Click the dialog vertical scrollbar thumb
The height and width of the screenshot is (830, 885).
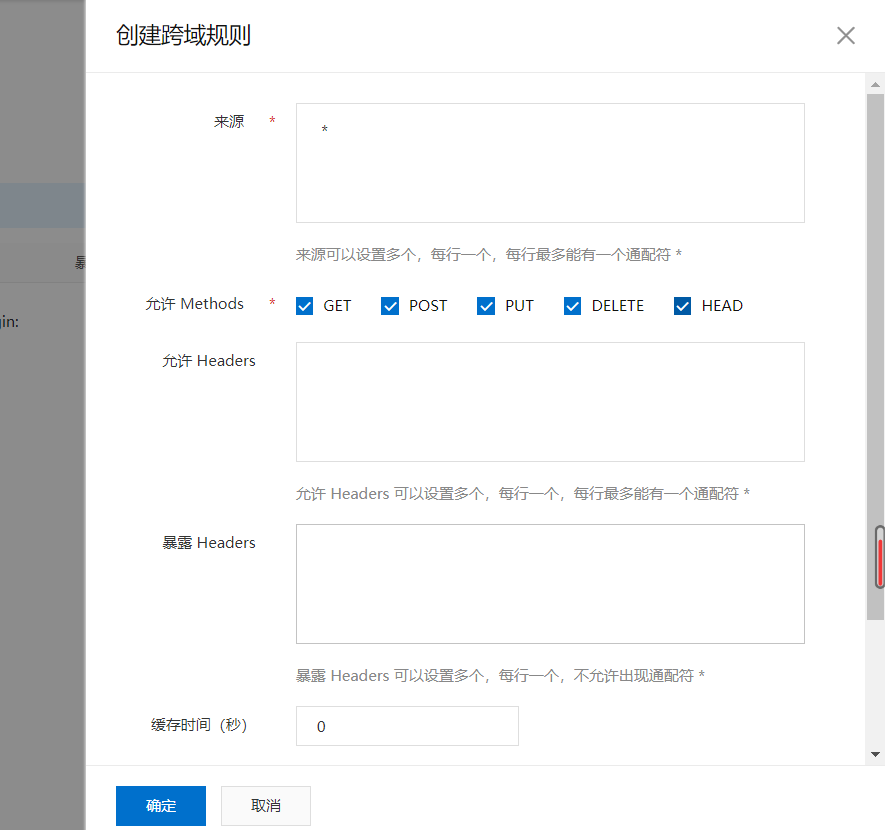point(875,357)
